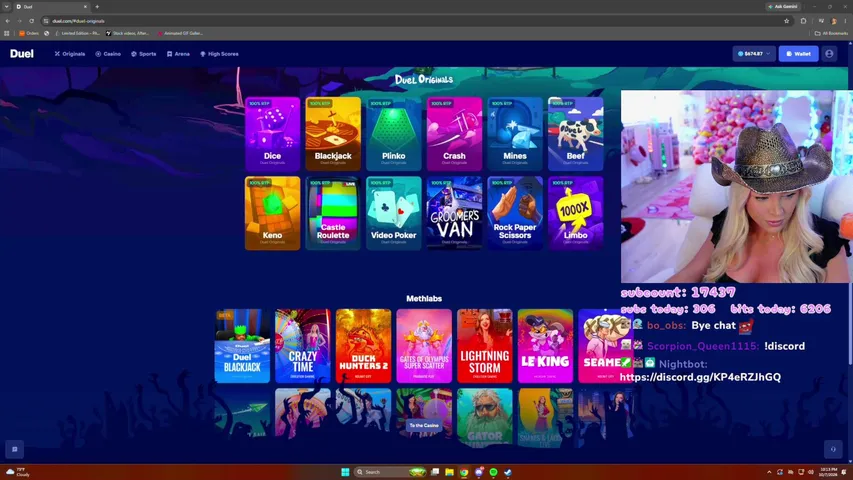Open the Sports nav tab
Viewport: 853px width, 480px height.
coord(144,54)
